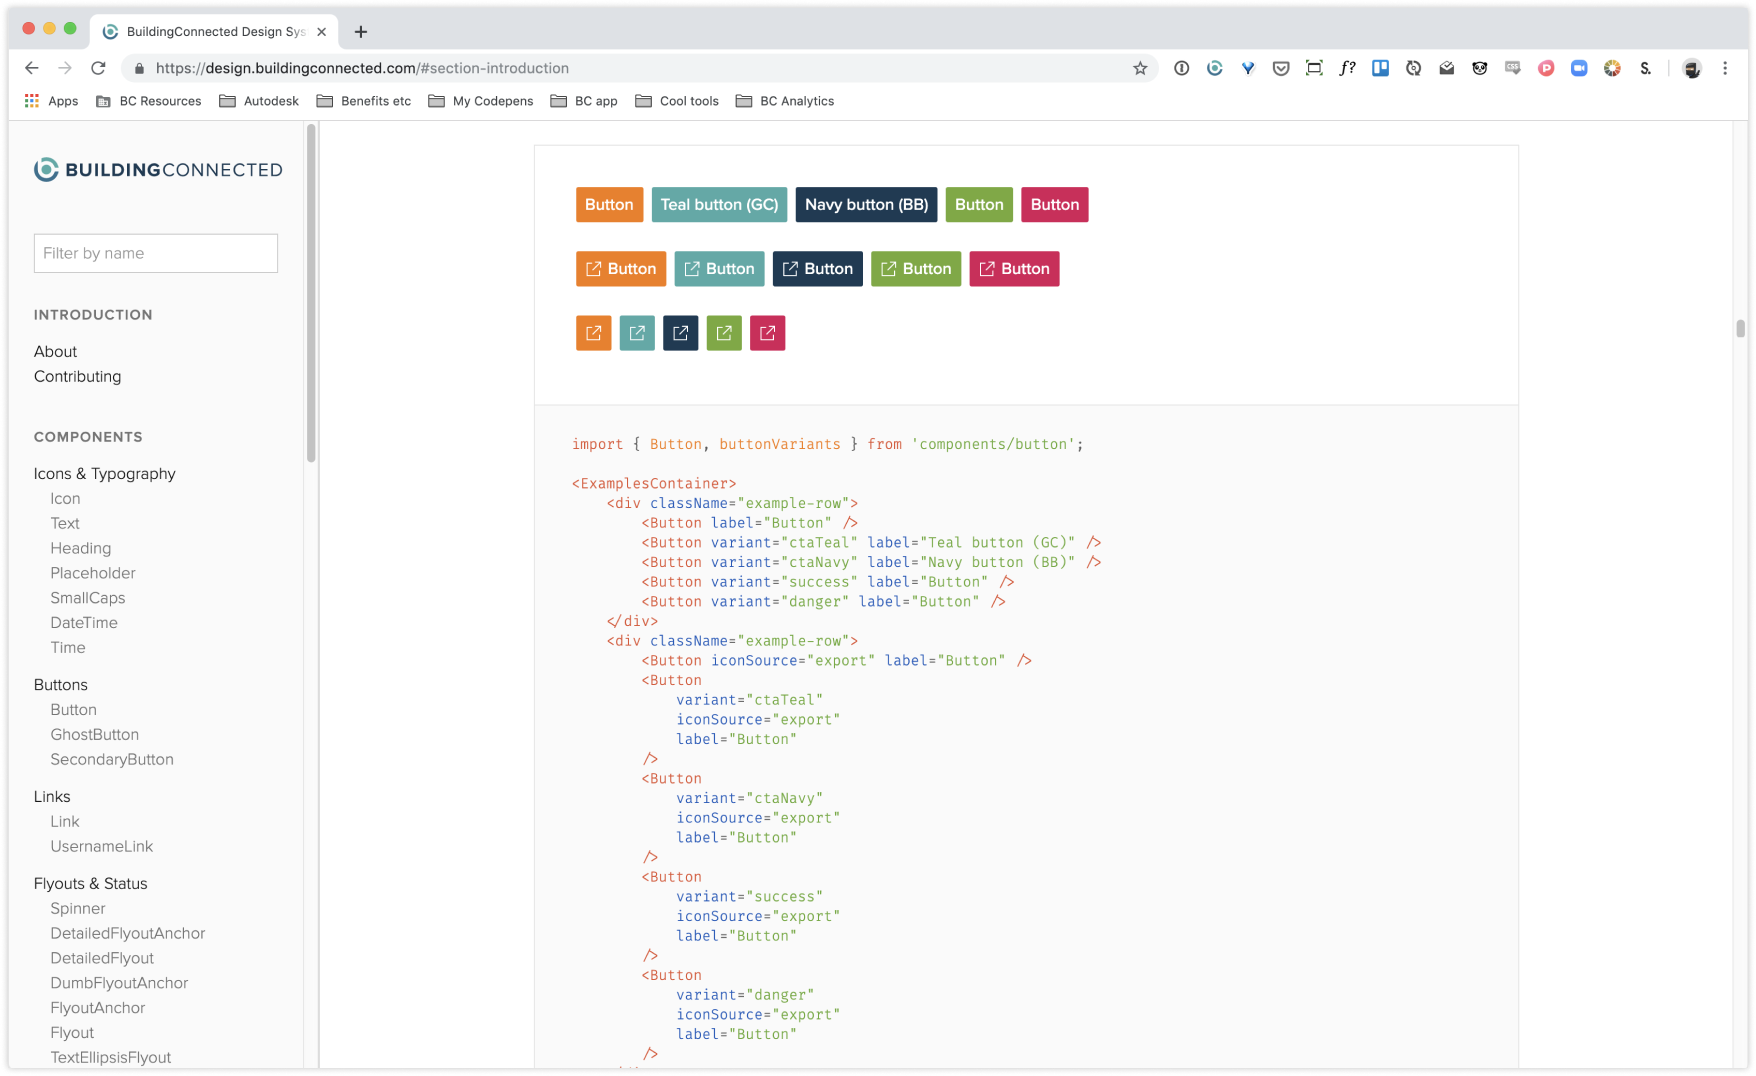
Task: Bookmark this page with the star icon
Action: [x=1140, y=68]
